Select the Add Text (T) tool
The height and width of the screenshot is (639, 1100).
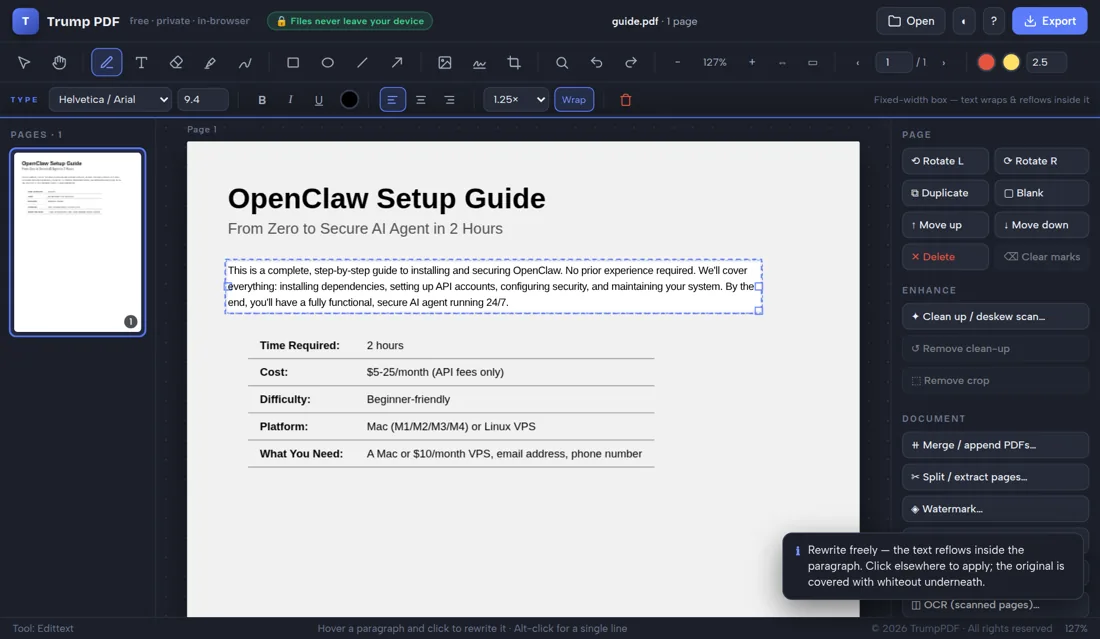(x=141, y=62)
